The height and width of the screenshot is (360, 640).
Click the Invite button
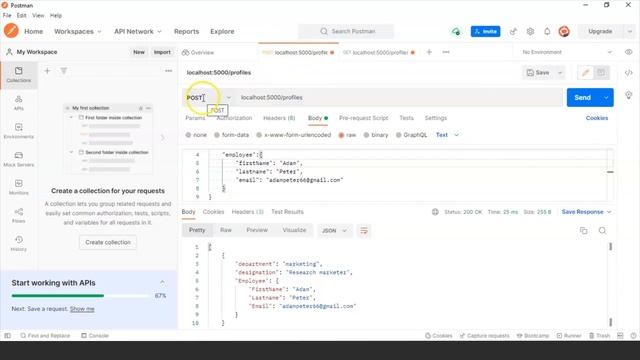485,31
